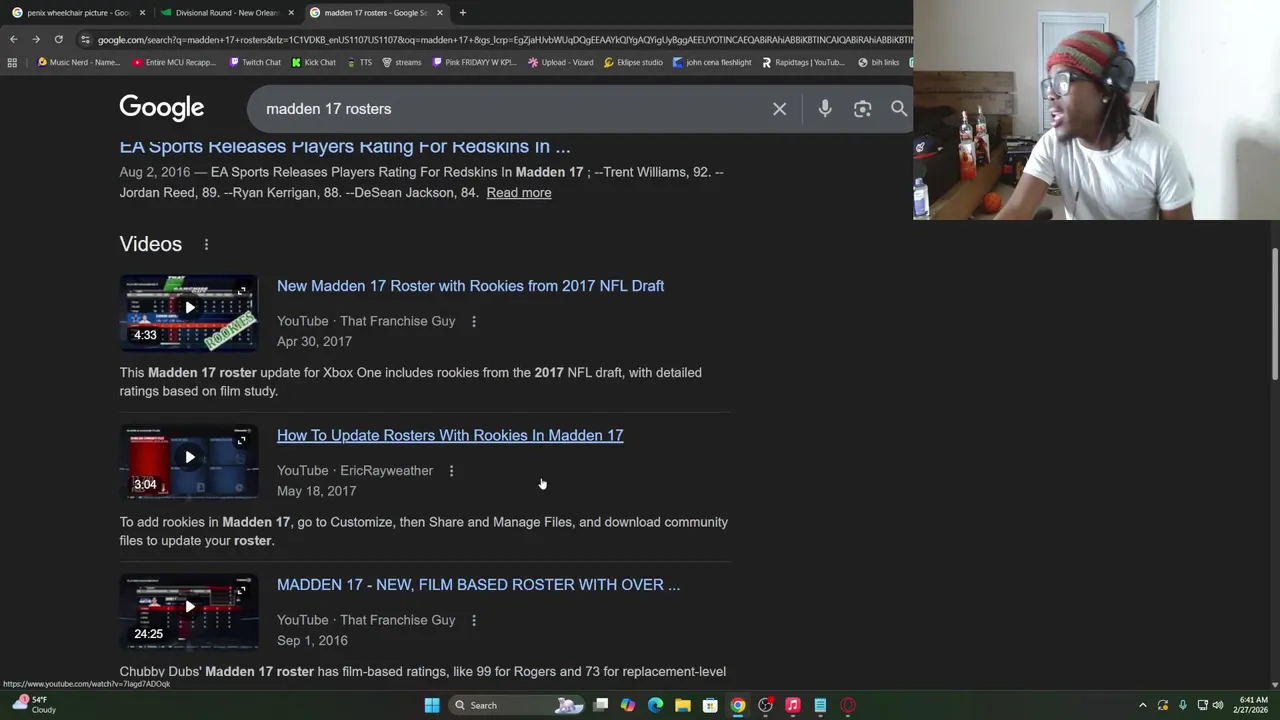Open Entire MCU Recapped bookmark
The image size is (1280, 720).
pyautogui.click(x=174, y=62)
